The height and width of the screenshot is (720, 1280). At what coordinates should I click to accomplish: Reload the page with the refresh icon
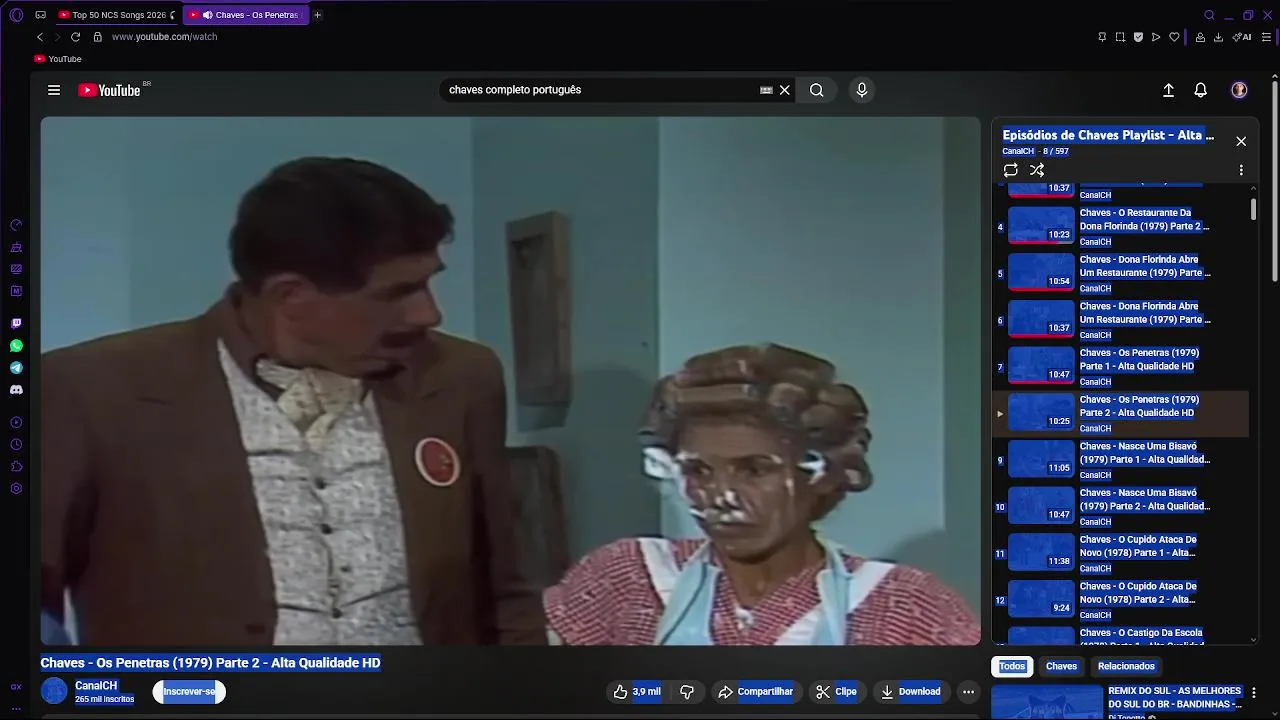coord(75,37)
